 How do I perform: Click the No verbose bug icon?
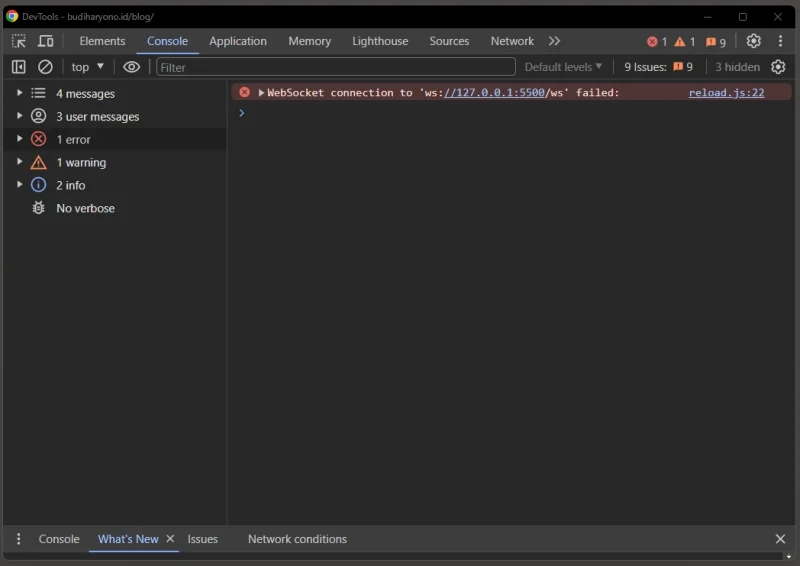point(38,208)
